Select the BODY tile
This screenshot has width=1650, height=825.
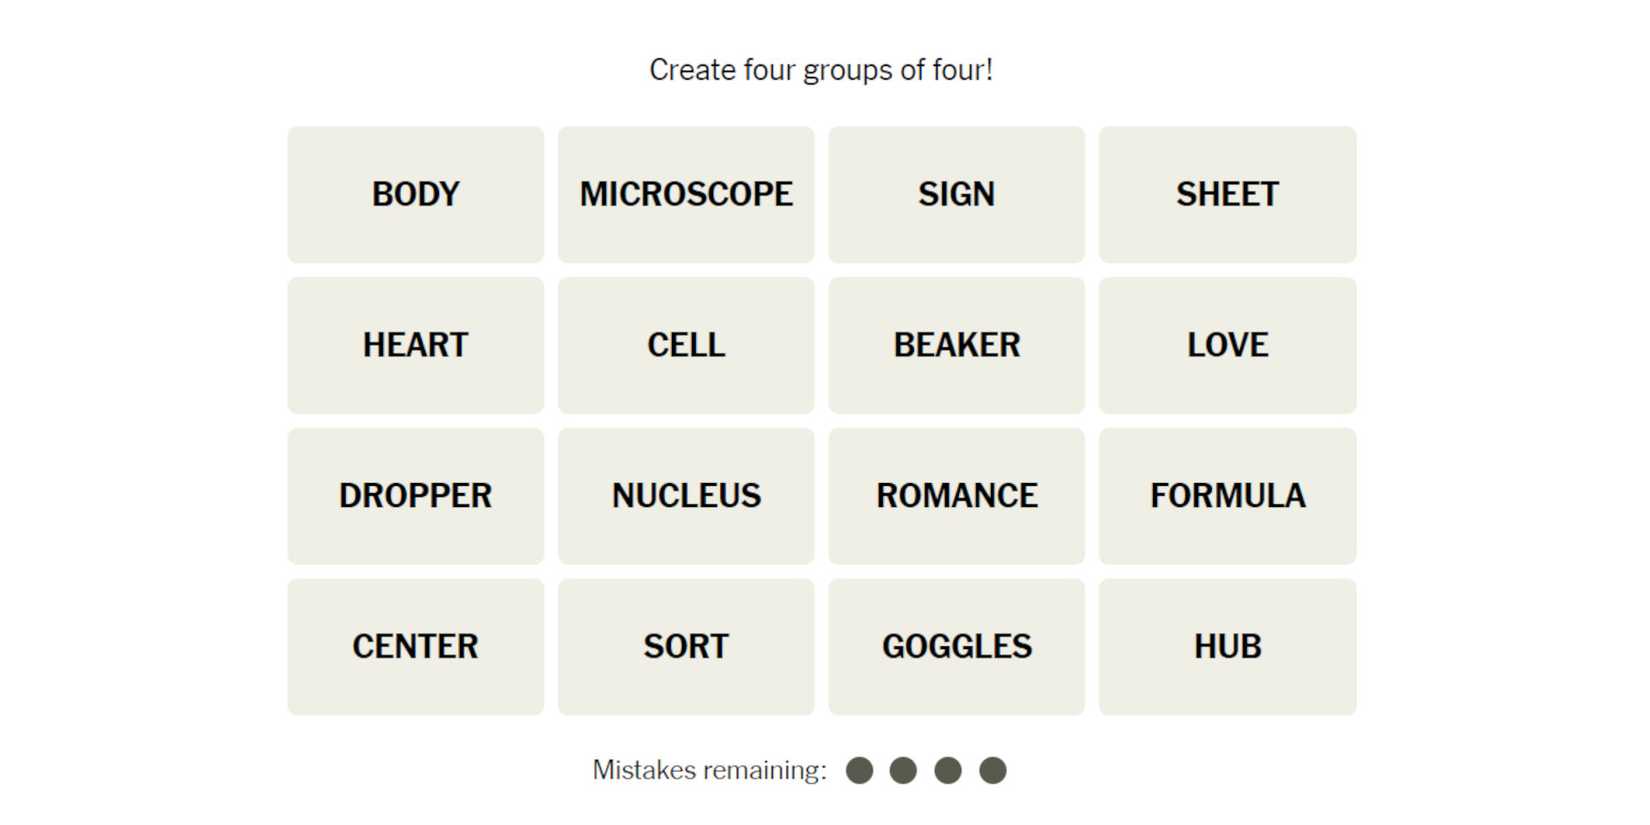[x=415, y=194]
